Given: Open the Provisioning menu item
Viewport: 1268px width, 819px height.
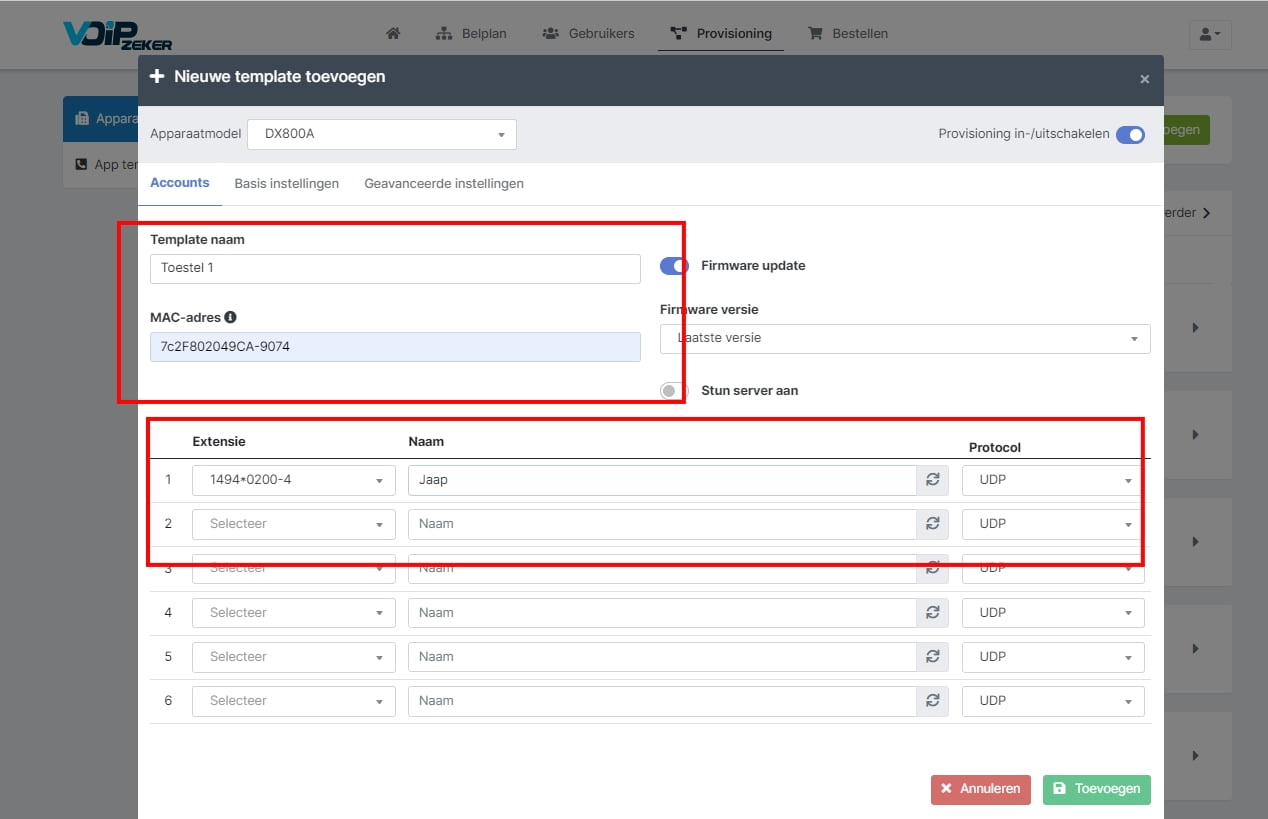Looking at the screenshot, I should click(x=721, y=33).
